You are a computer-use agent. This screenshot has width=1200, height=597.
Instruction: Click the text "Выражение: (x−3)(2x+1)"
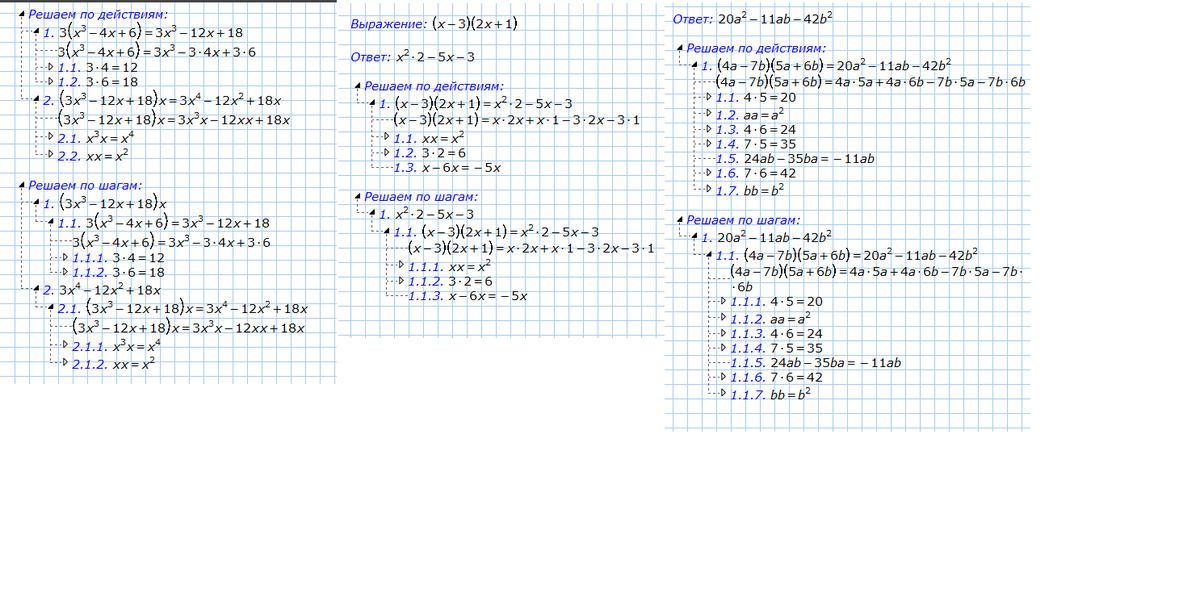click(x=435, y=24)
